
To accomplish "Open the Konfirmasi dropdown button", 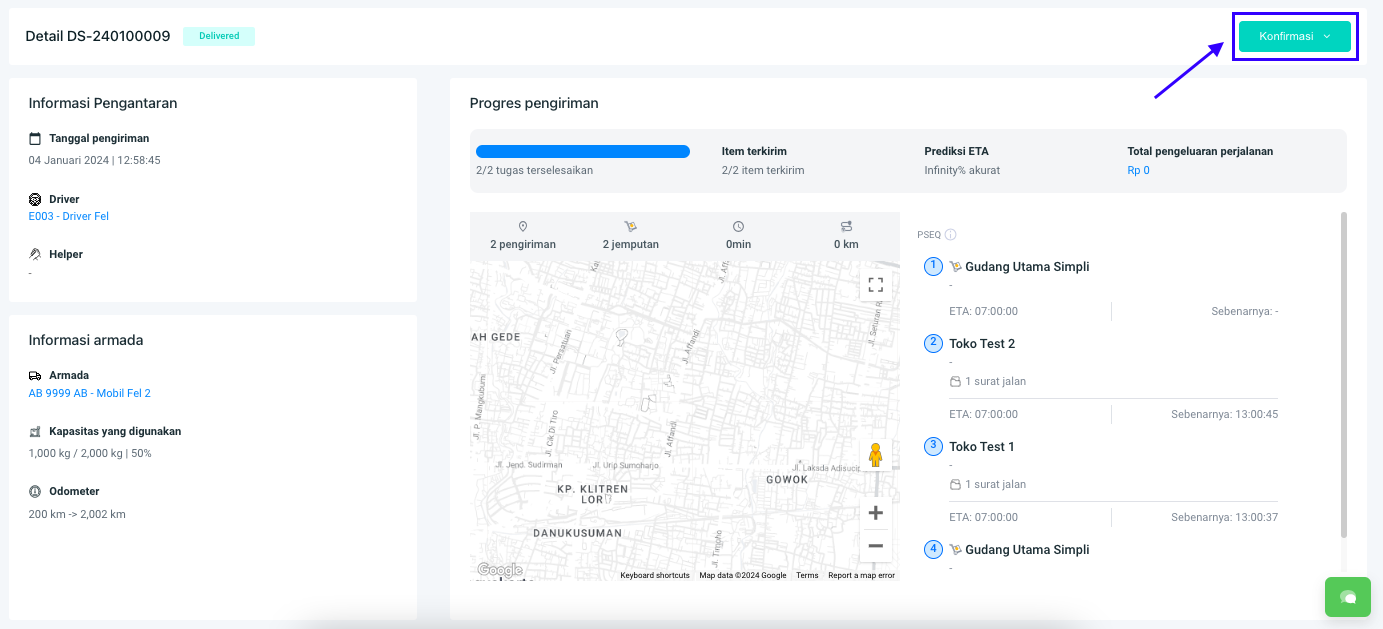I will pyautogui.click(x=1294, y=37).
